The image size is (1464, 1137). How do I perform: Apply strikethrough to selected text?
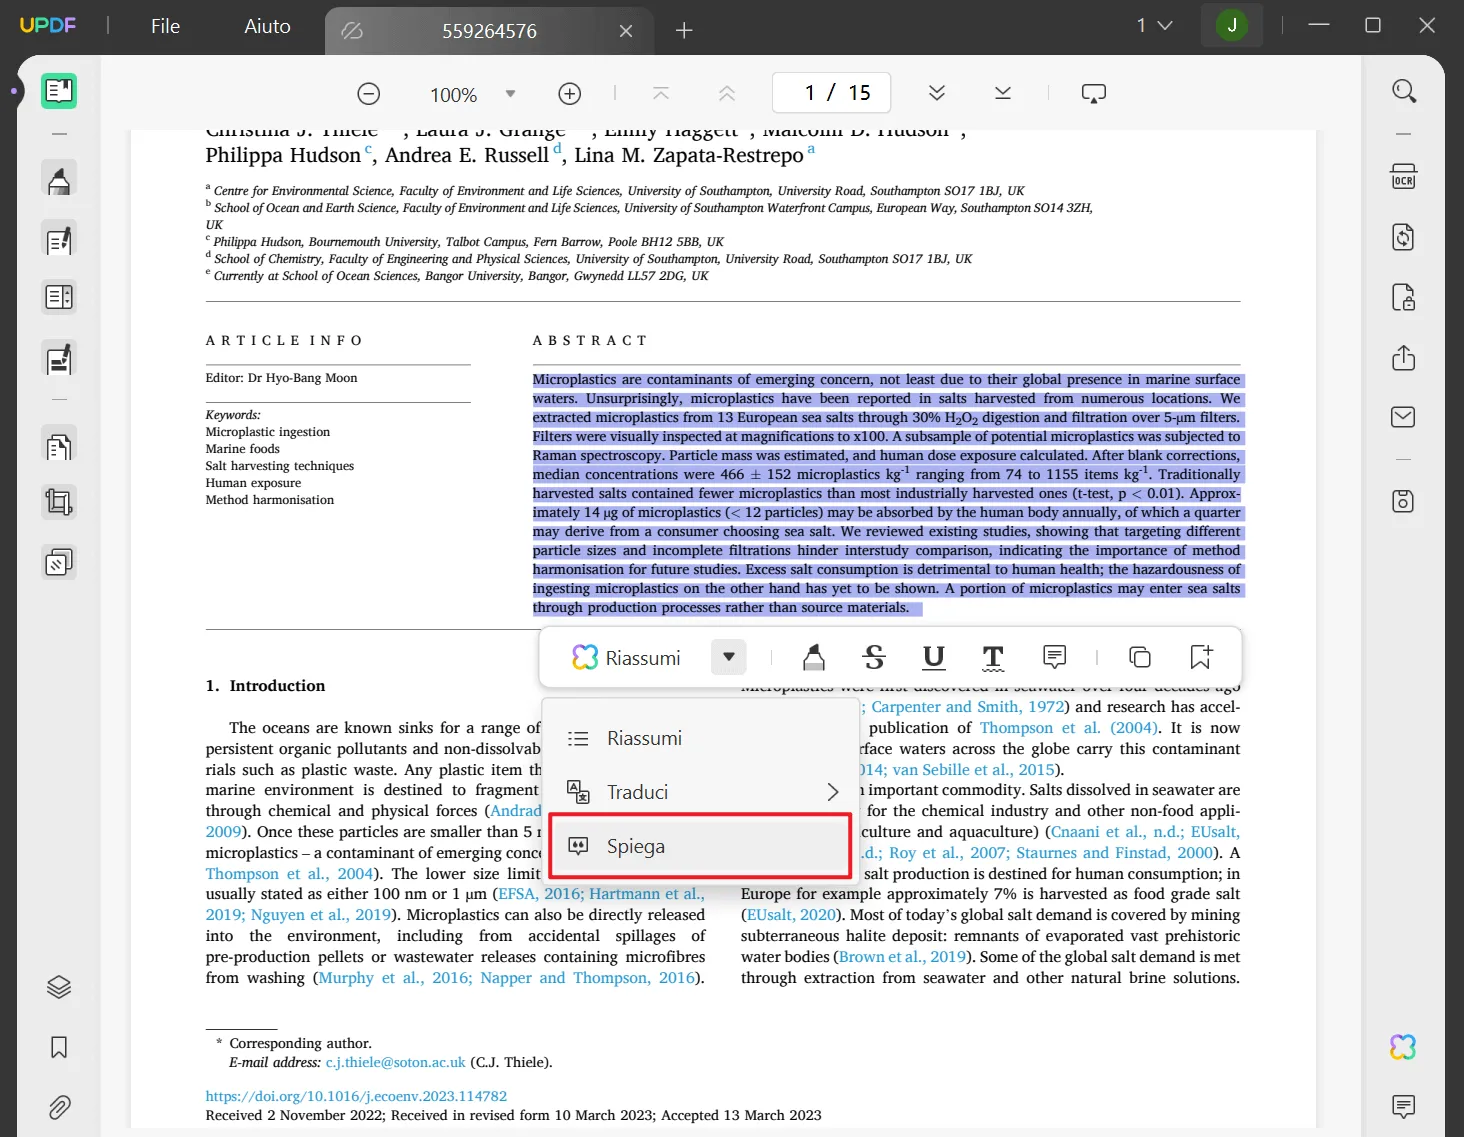tap(874, 657)
